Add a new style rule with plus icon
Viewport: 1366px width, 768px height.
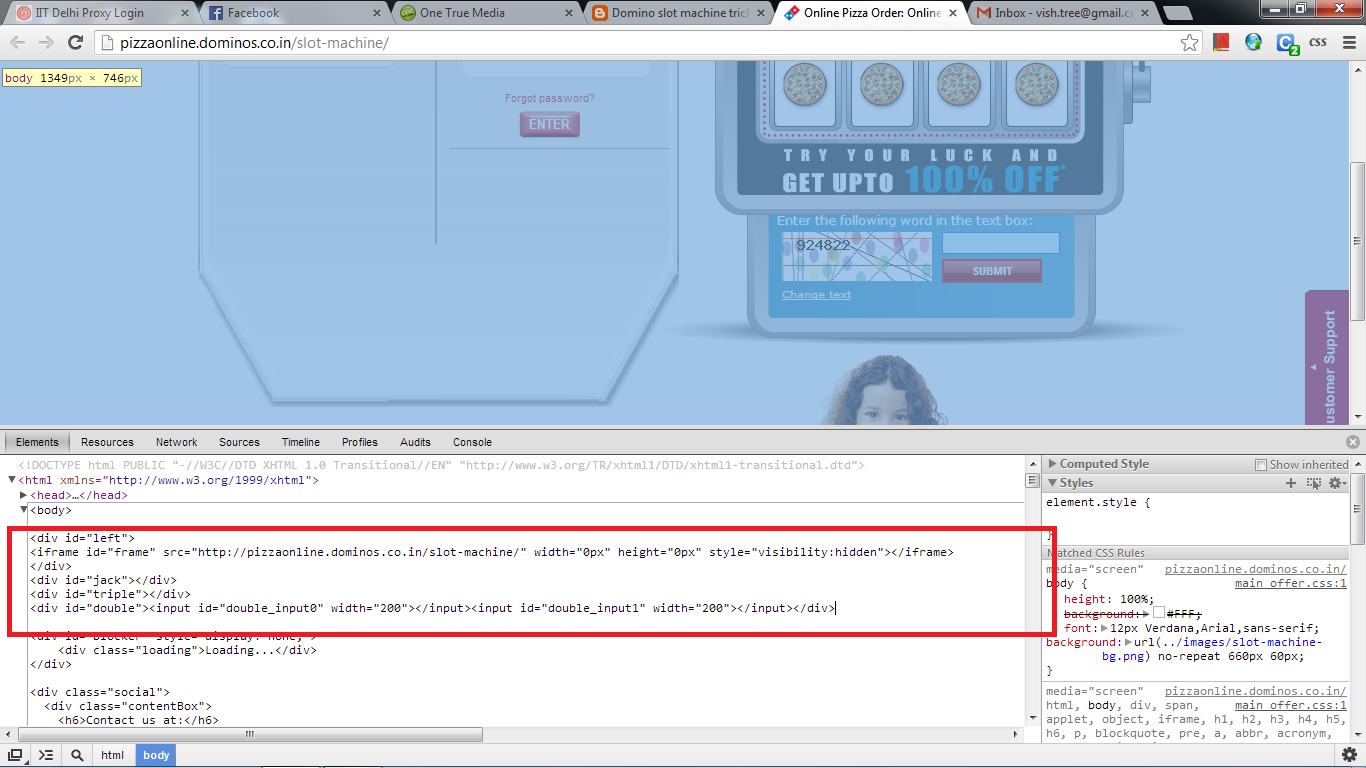point(1291,483)
